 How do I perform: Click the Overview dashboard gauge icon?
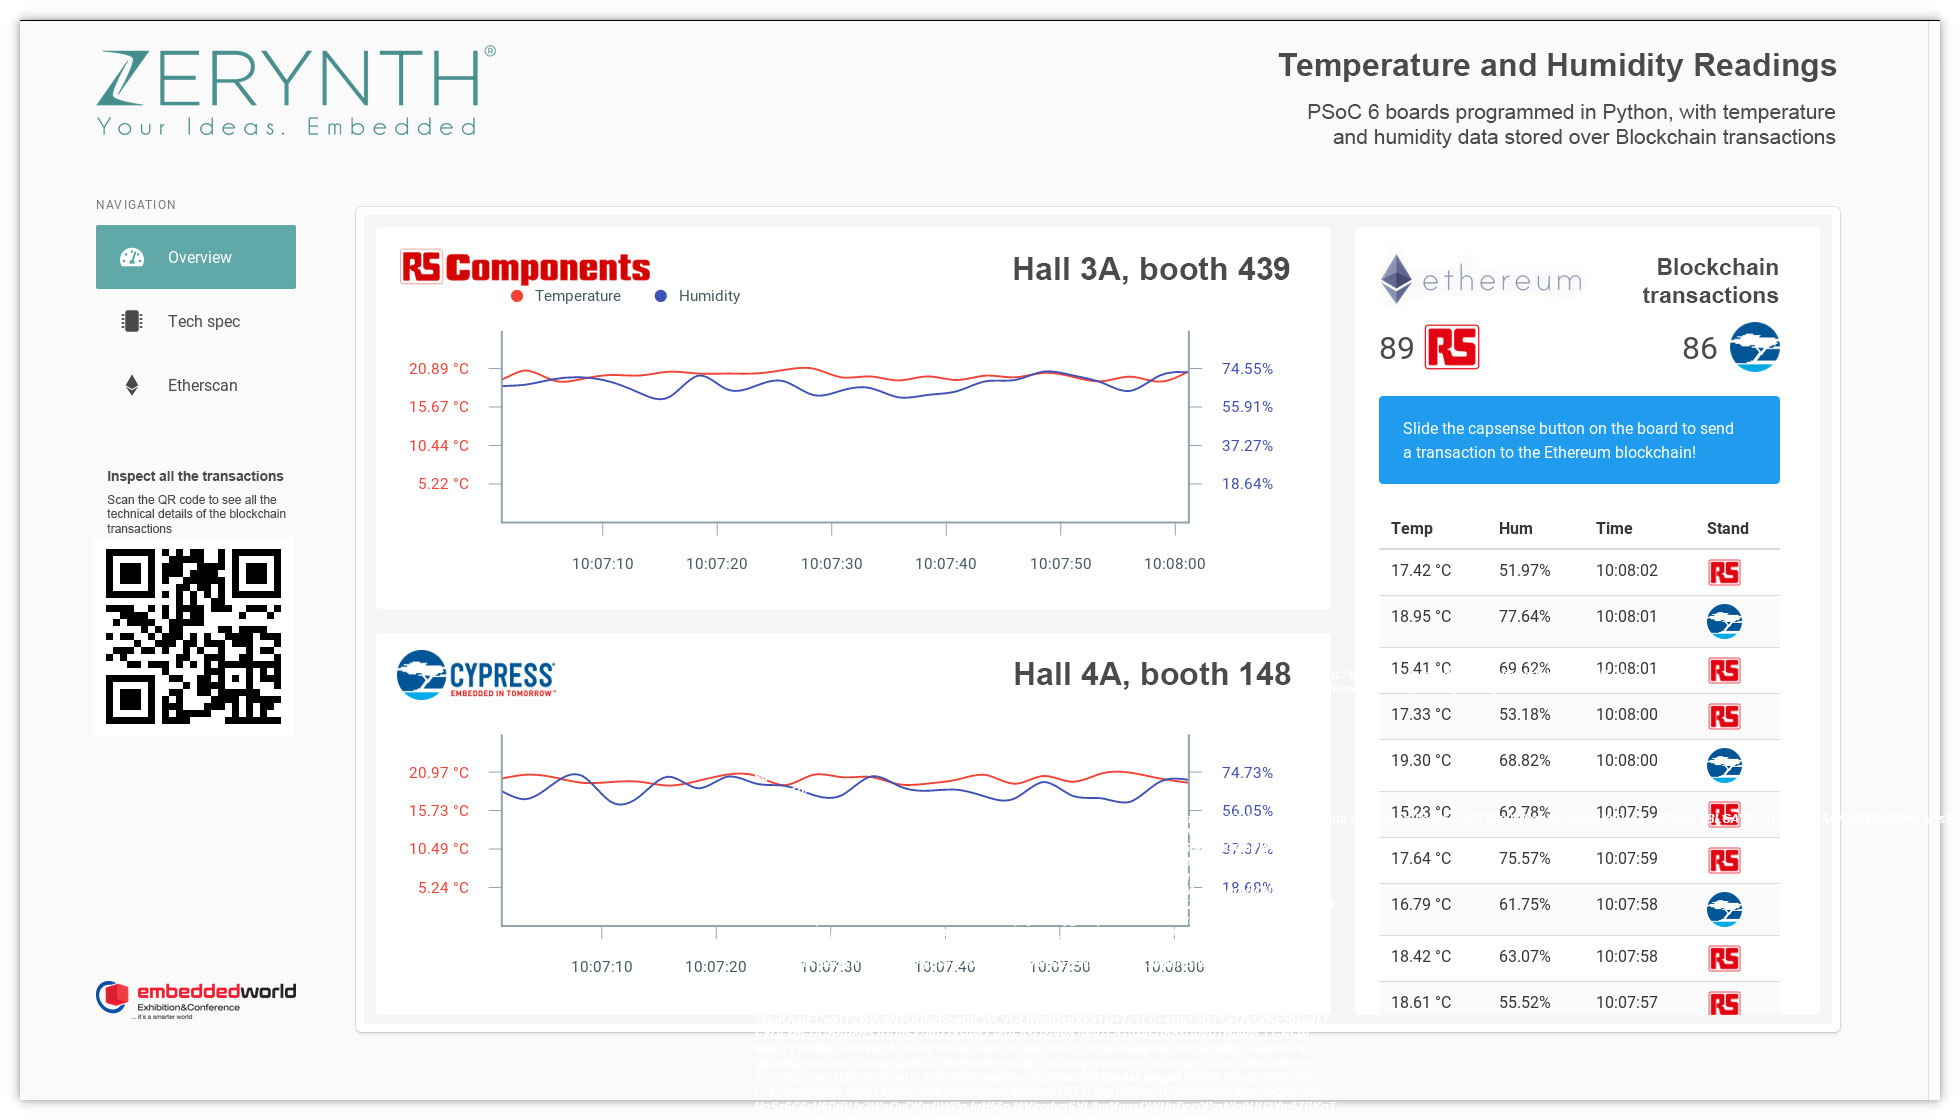[132, 257]
